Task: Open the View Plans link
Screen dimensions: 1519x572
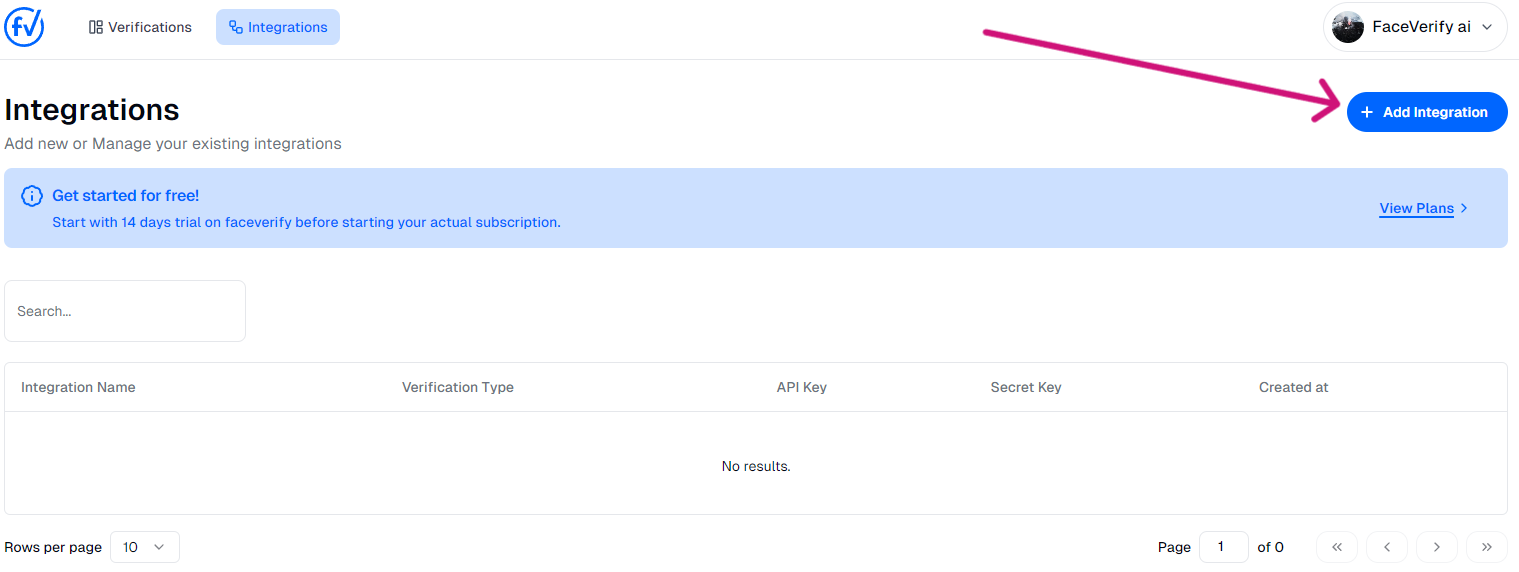Action: pos(1416,208)
